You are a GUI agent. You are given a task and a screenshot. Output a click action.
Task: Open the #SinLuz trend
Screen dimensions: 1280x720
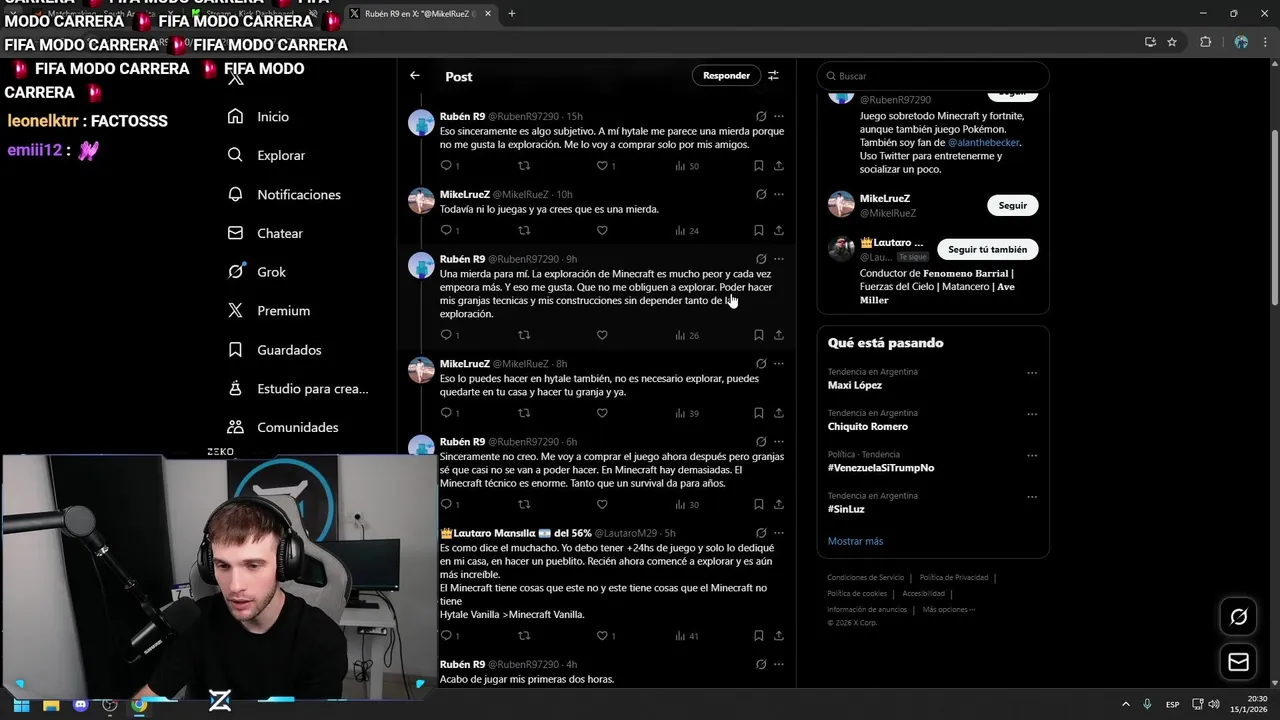pyautogui.click(x=846, y=509)
